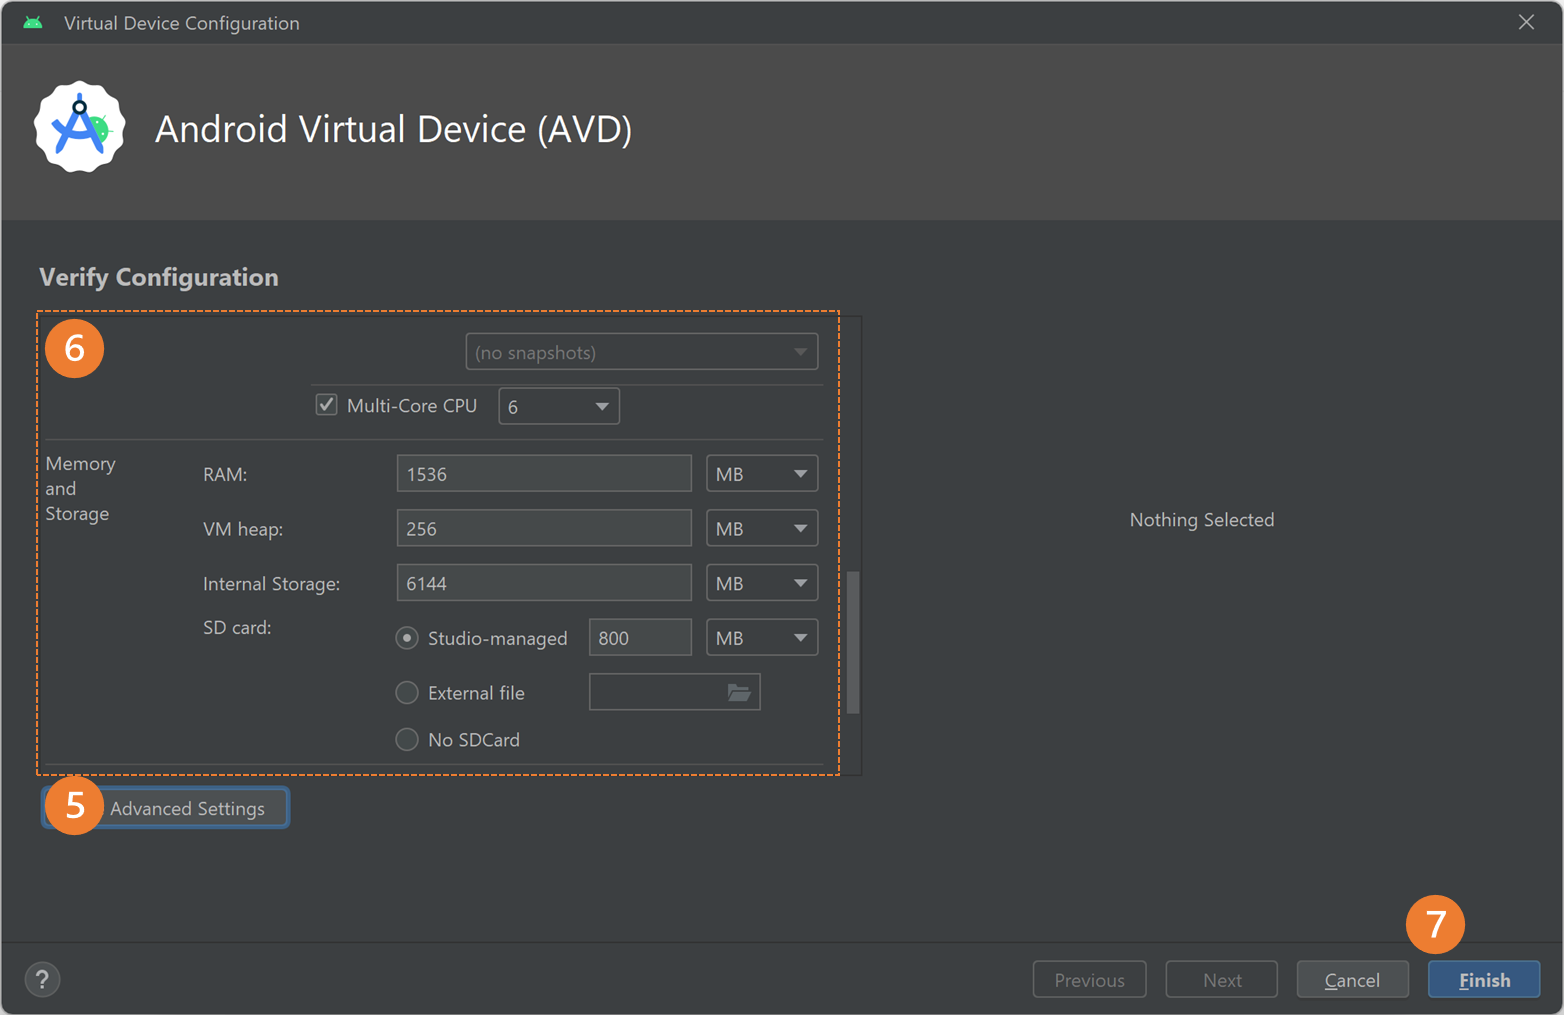Change the SD card size unit dropdown
This screenshot has width=1564, height=1015.
click(x=762, y=638)
